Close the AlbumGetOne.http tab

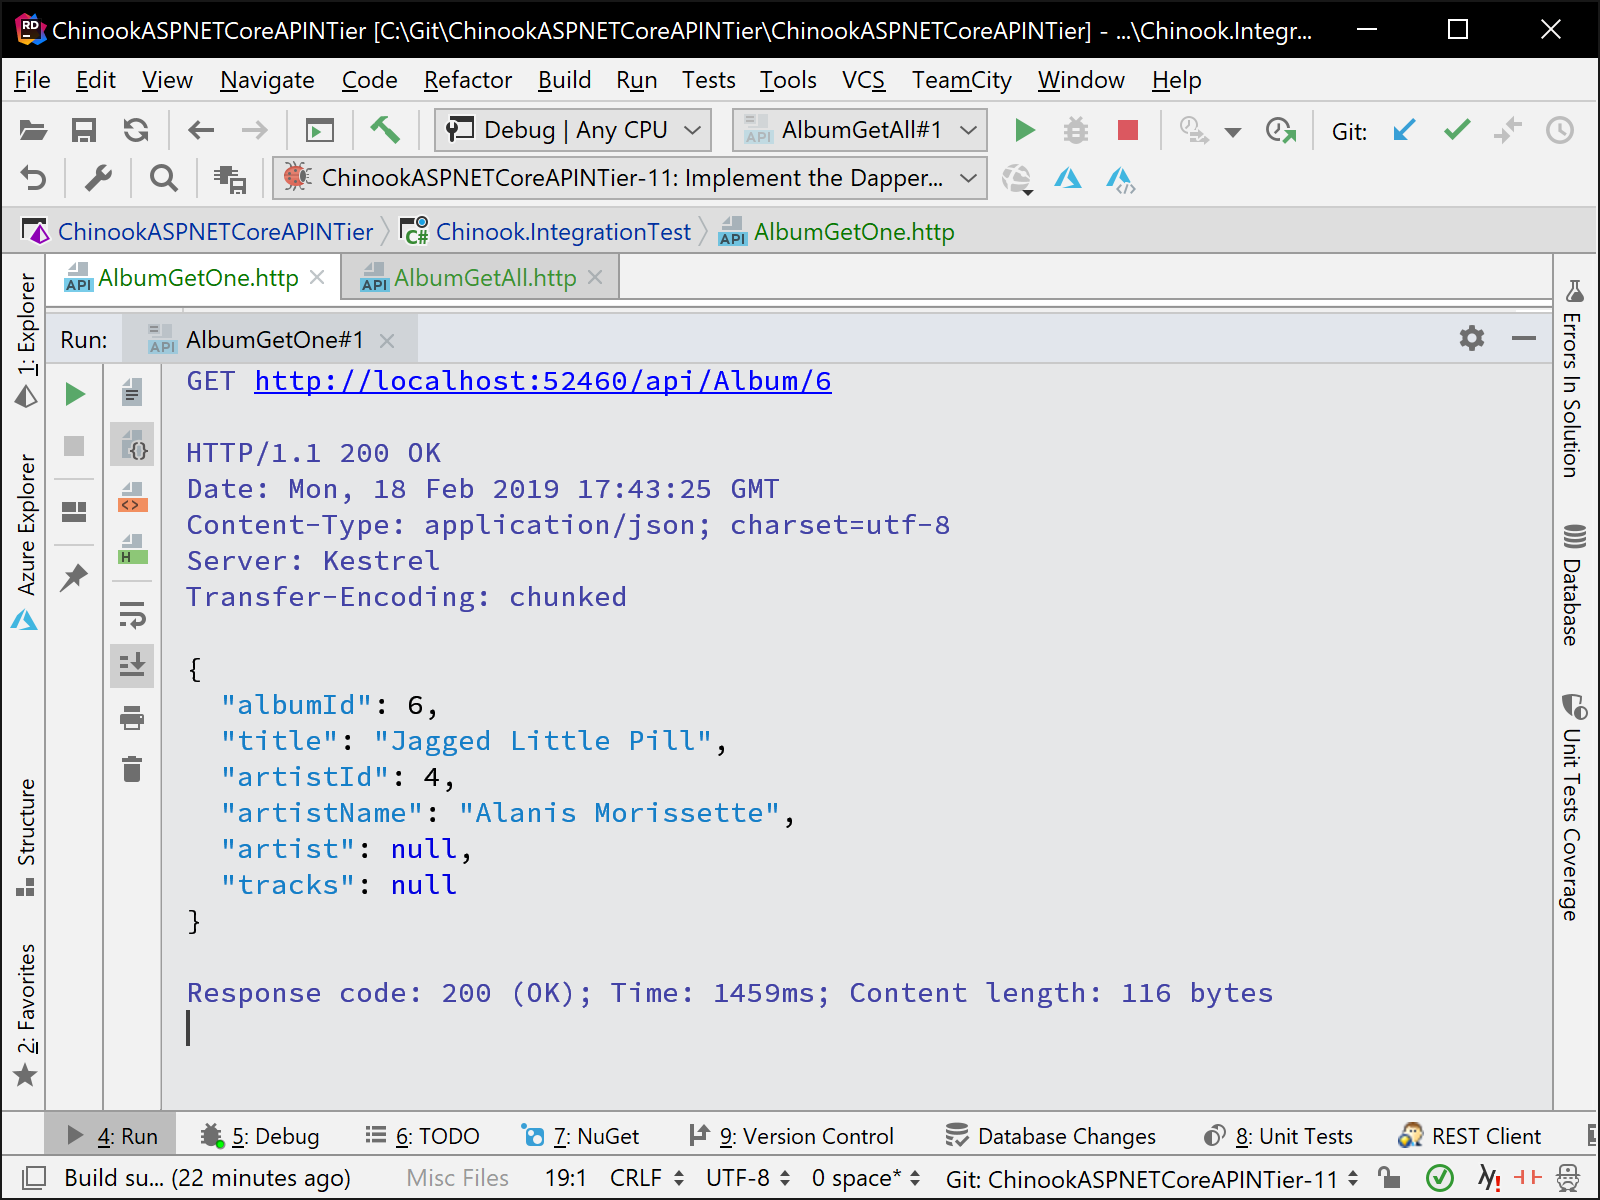pos(317,277)
